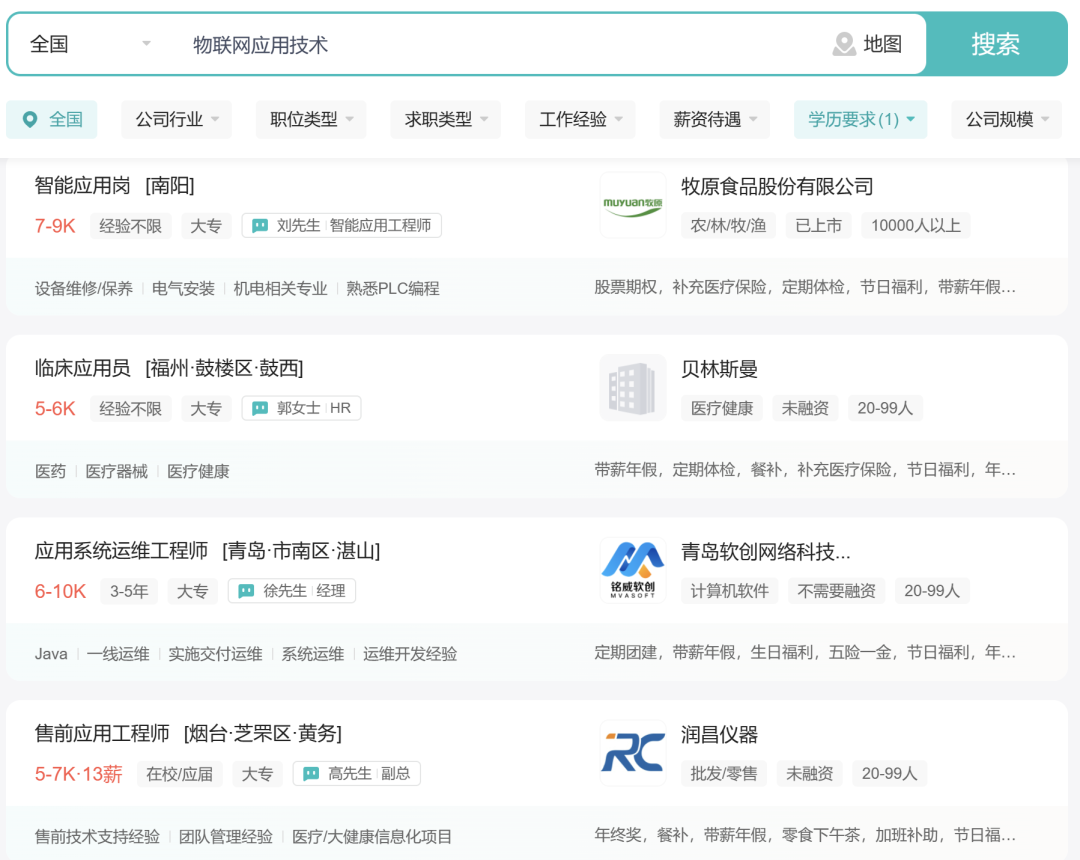1080x860 pixels.
Task: Click the 医疗/大健康信息化项目 keyword
Action: (372, 837)
